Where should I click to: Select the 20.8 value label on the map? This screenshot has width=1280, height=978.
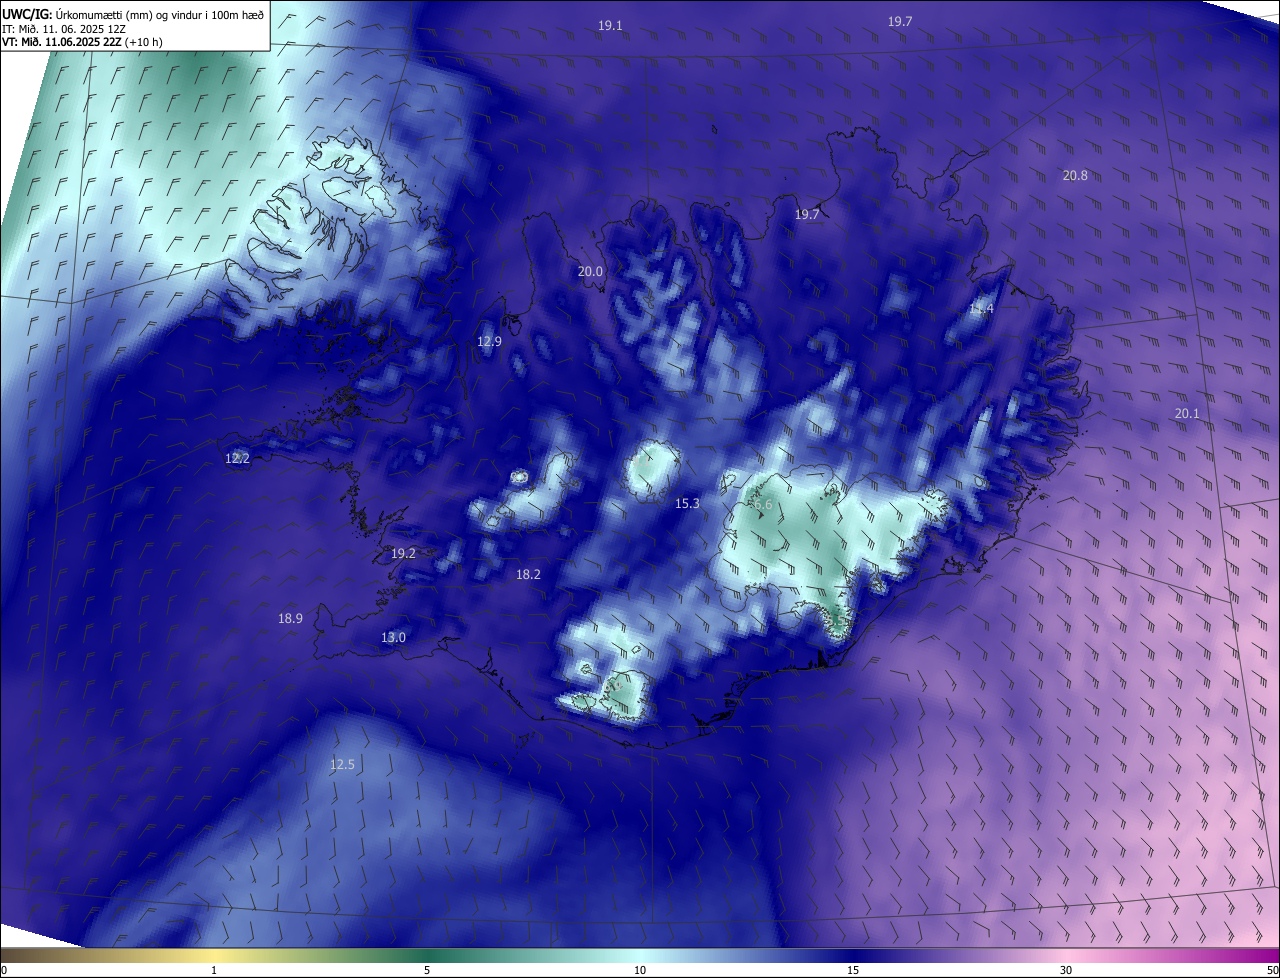(x=1075, y=176)
